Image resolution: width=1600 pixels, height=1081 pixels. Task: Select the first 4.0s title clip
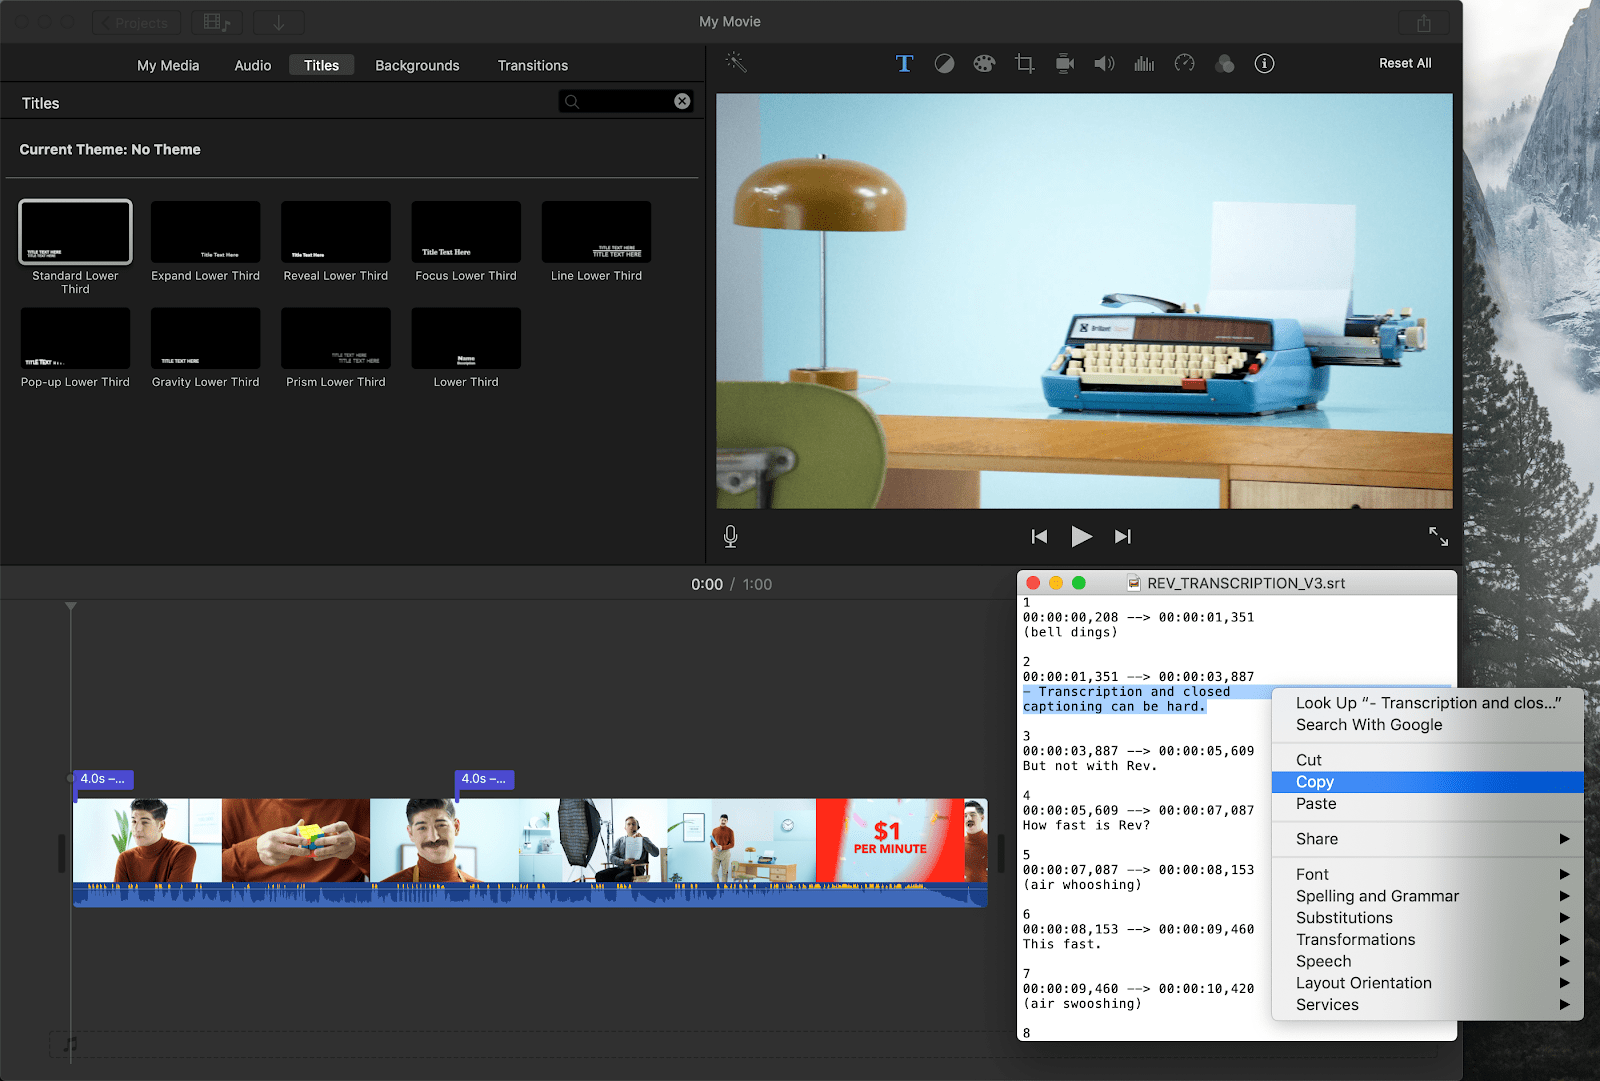click(103, 779)
